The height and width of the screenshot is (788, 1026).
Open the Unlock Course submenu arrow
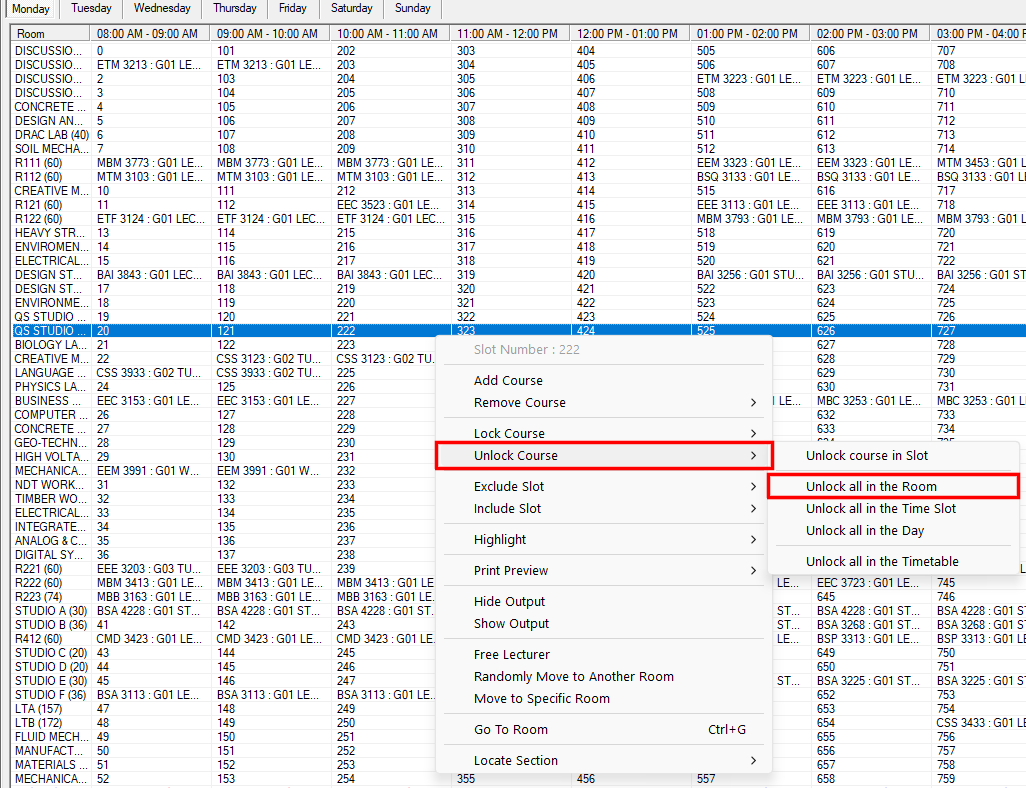coord(753,456)
